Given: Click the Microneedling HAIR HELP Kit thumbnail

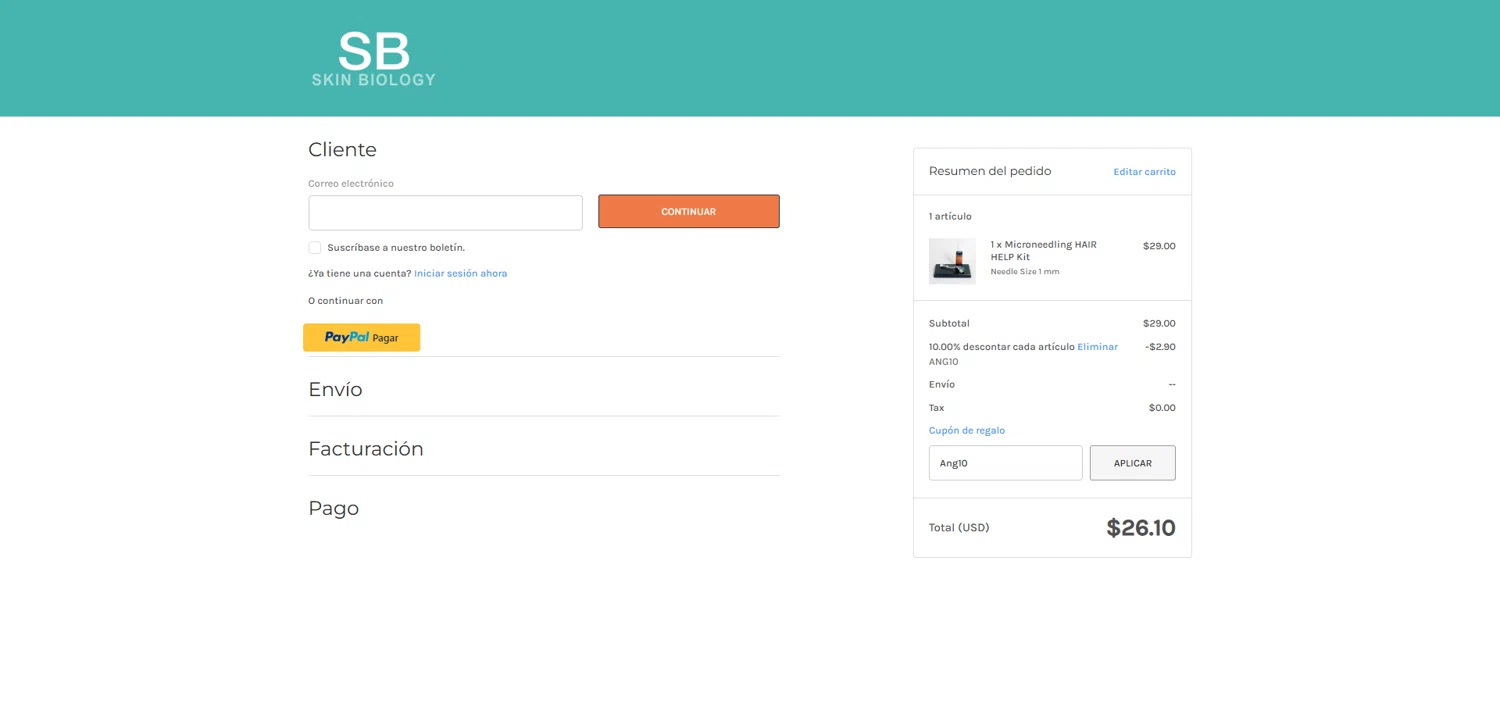Looking at the screenshot, I should point(952,261).
